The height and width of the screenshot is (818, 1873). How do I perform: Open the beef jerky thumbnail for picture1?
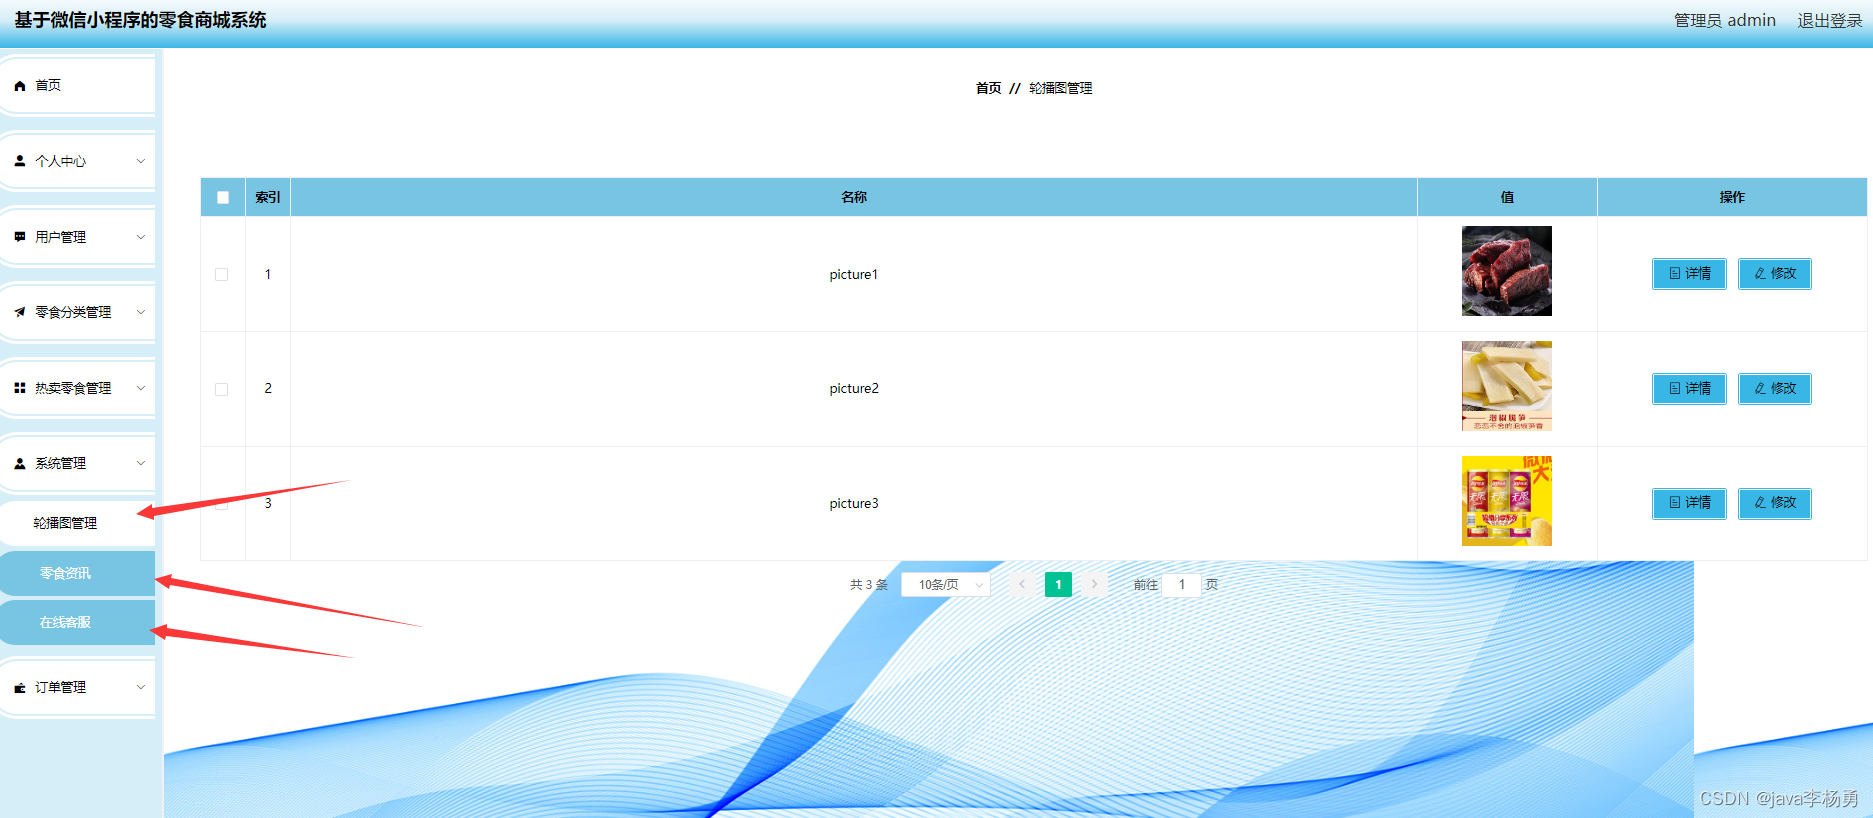point(1506,271)
